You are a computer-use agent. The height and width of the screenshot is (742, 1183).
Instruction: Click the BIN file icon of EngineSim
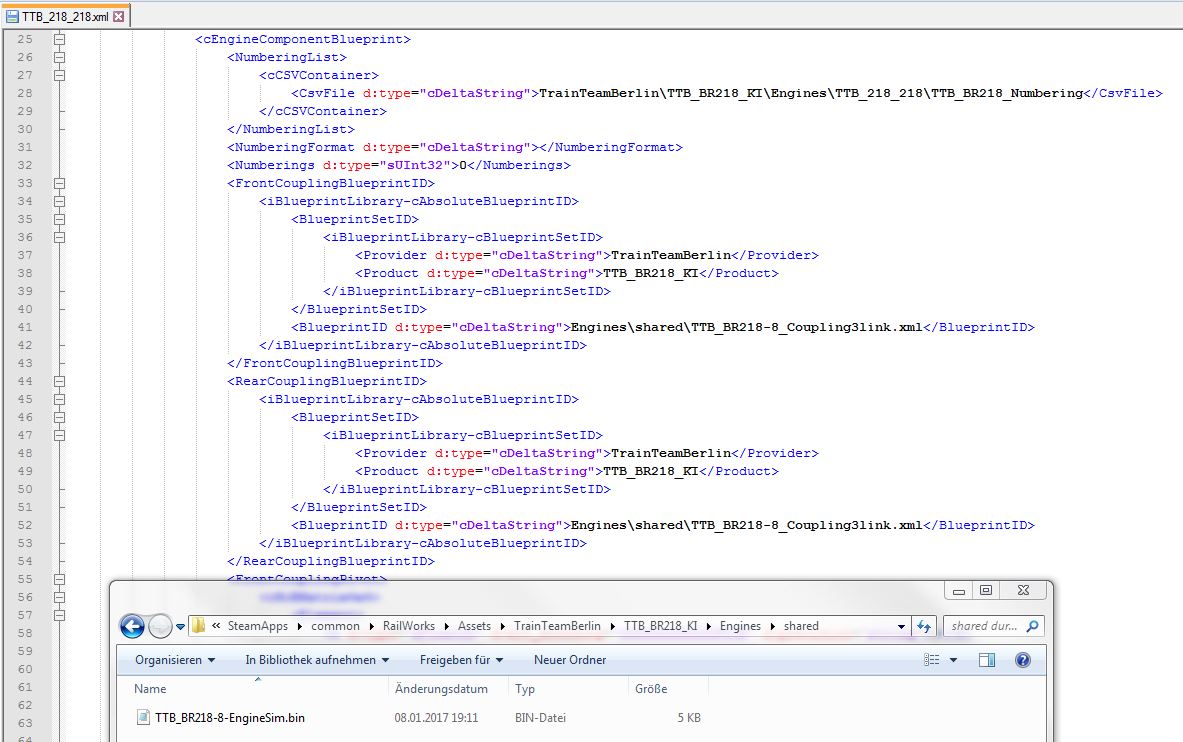coord(143,717)
